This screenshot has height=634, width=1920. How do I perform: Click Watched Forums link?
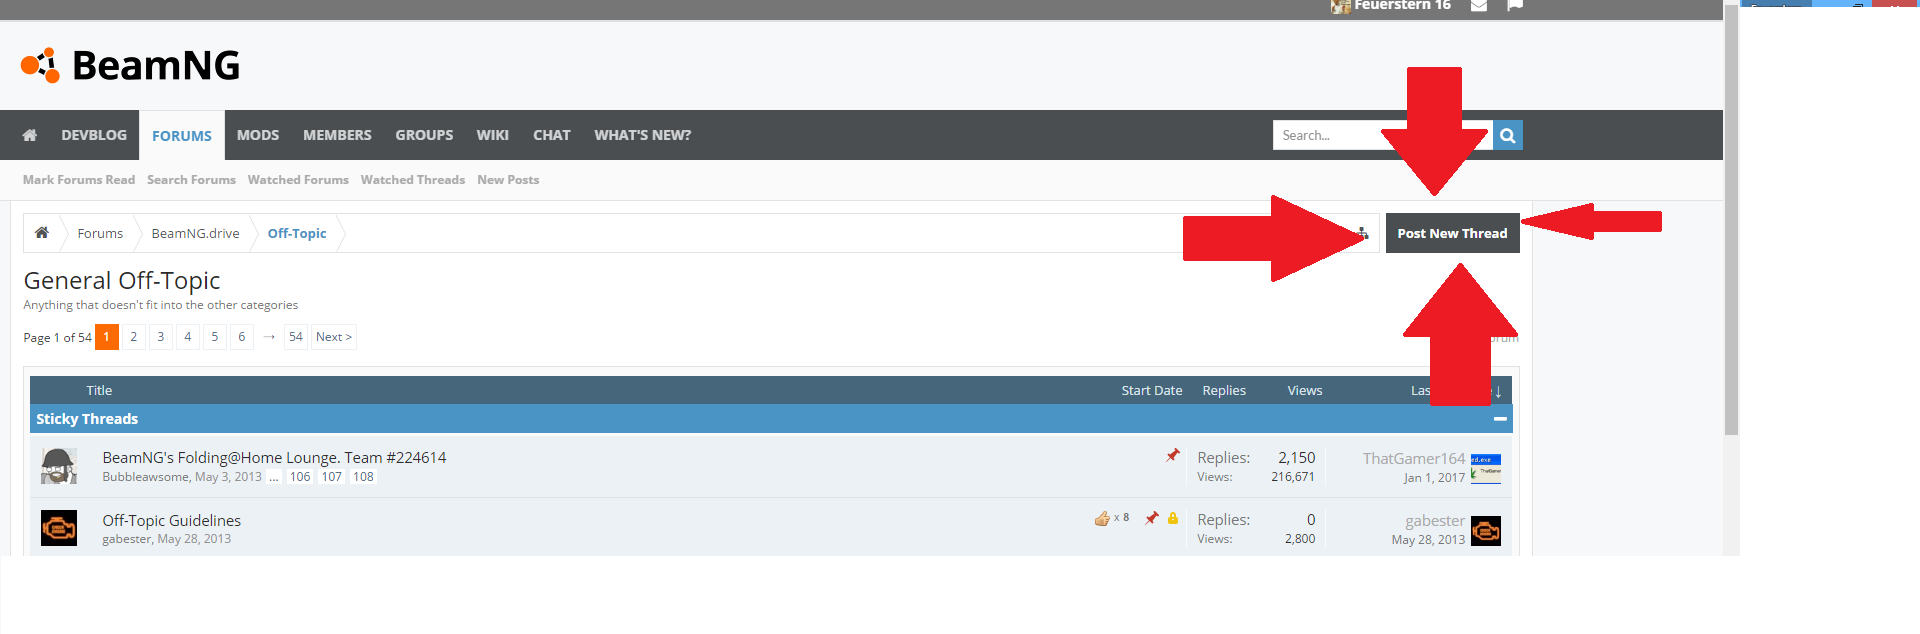click(298, 180)
